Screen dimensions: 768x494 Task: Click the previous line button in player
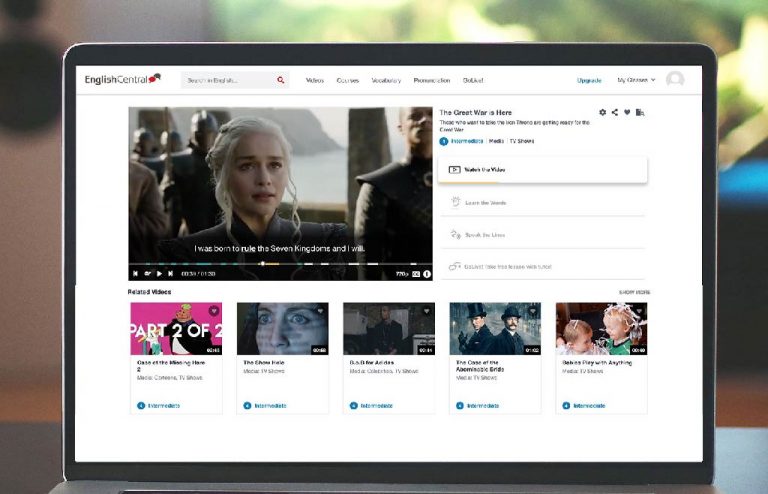136,274
